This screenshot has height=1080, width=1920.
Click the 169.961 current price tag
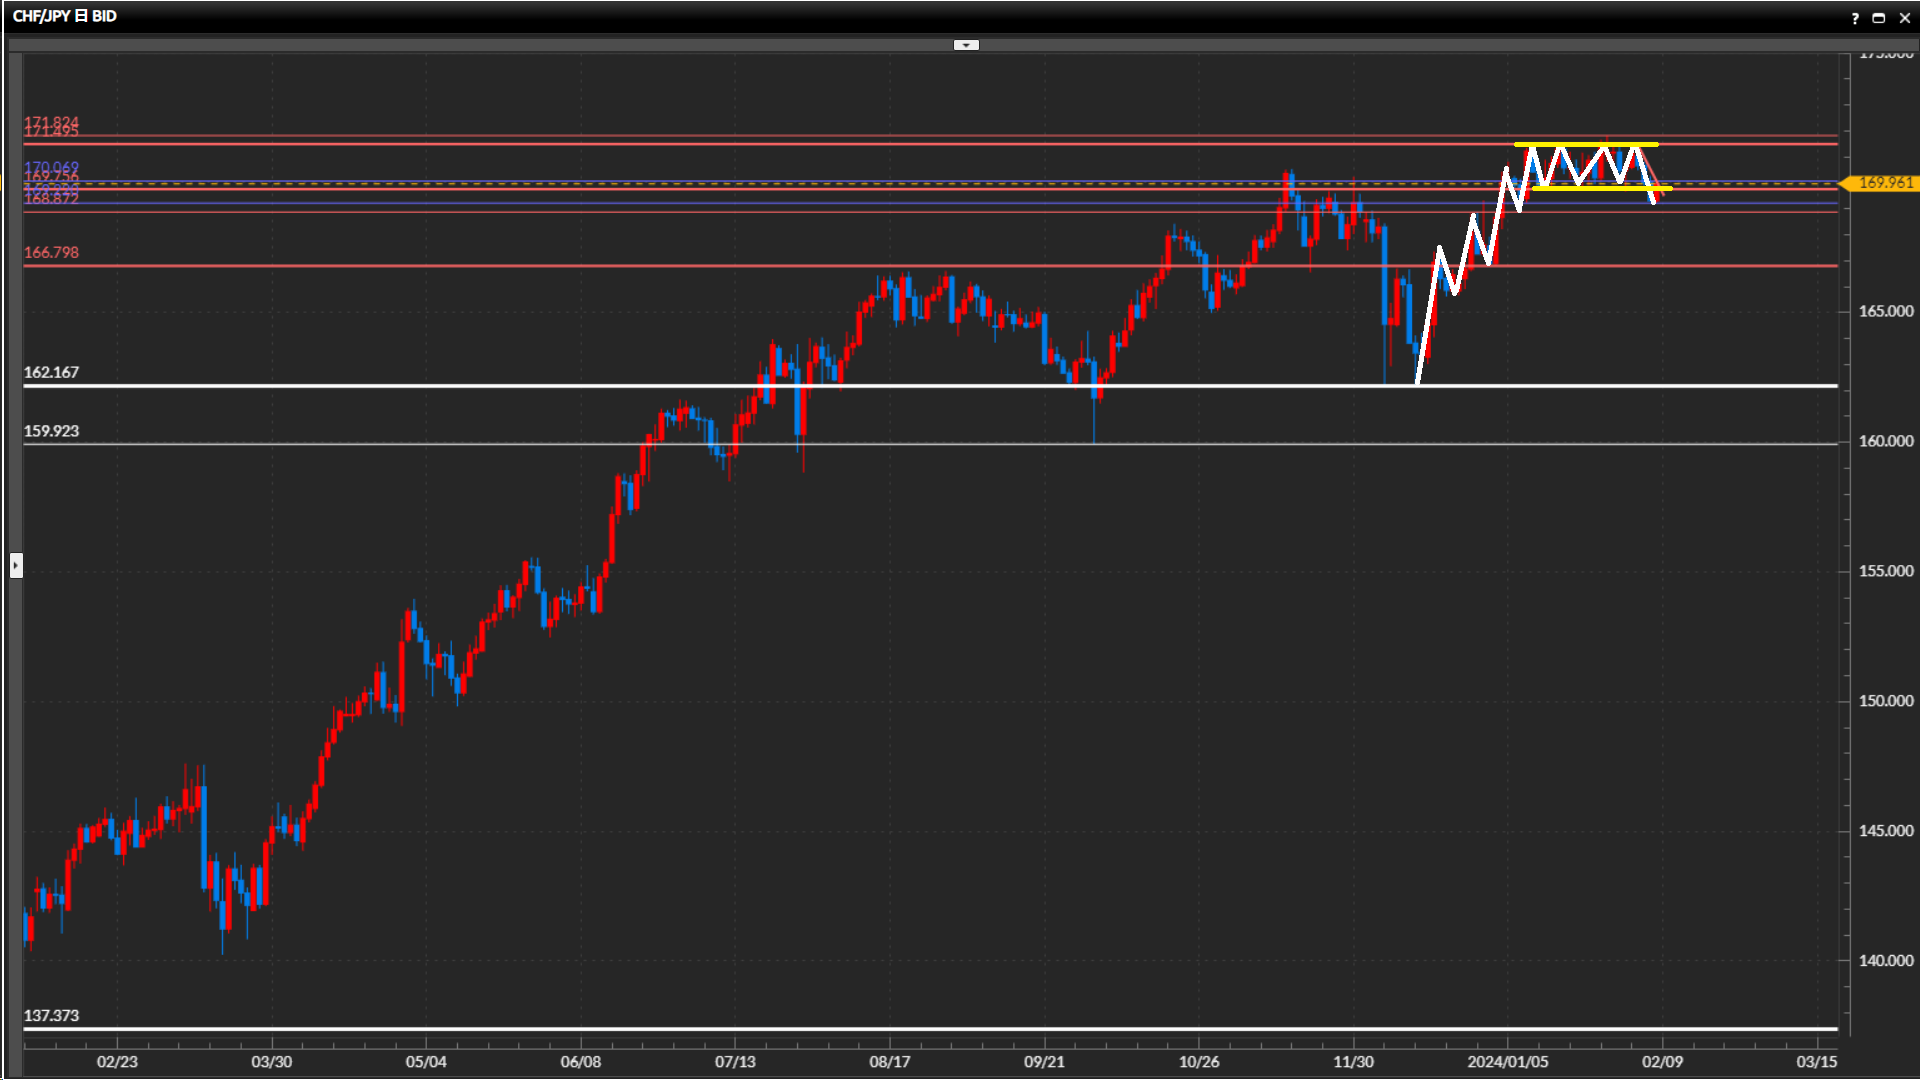tap(1884, 183)
